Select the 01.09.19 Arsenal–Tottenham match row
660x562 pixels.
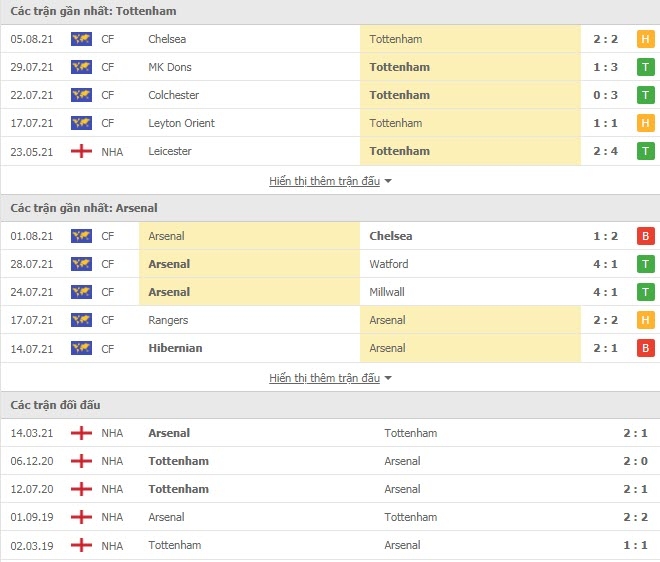(330, 517)
